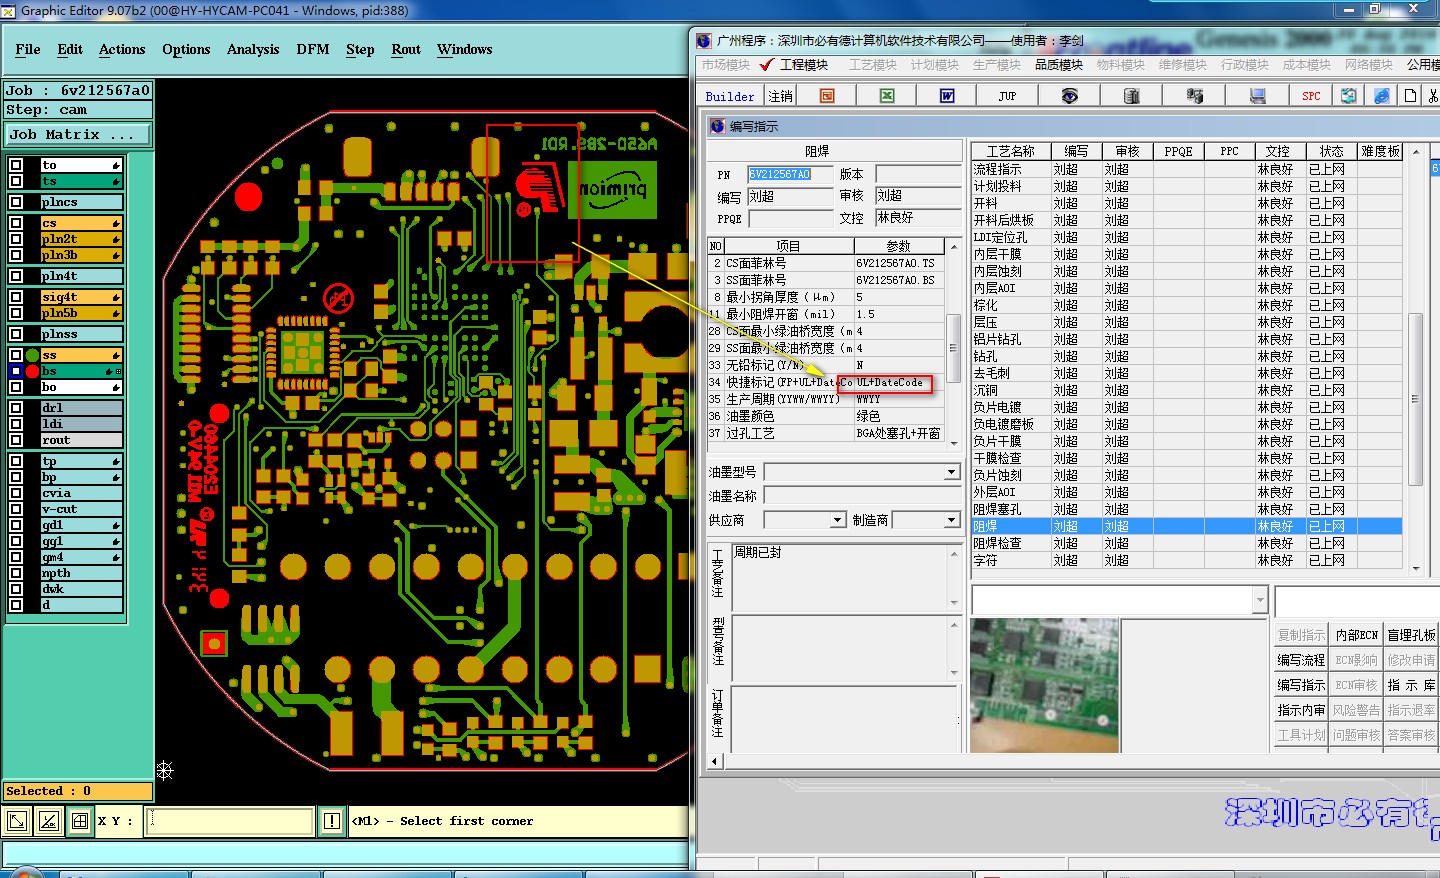Screen dimensions: 1440x878
Task: Click the computer monitor icon in toolbar
Action: 1258,96
